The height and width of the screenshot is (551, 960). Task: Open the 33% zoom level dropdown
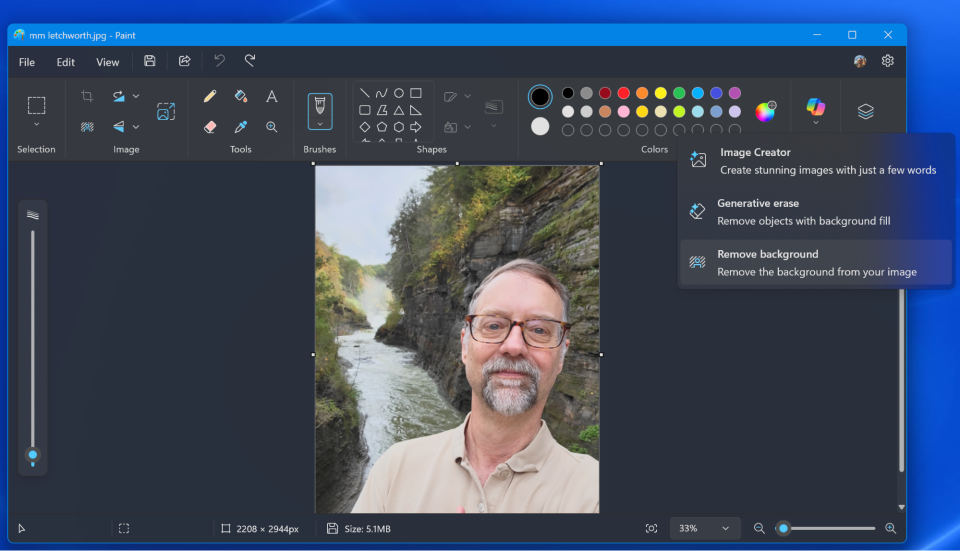click(x=704, y=528)
